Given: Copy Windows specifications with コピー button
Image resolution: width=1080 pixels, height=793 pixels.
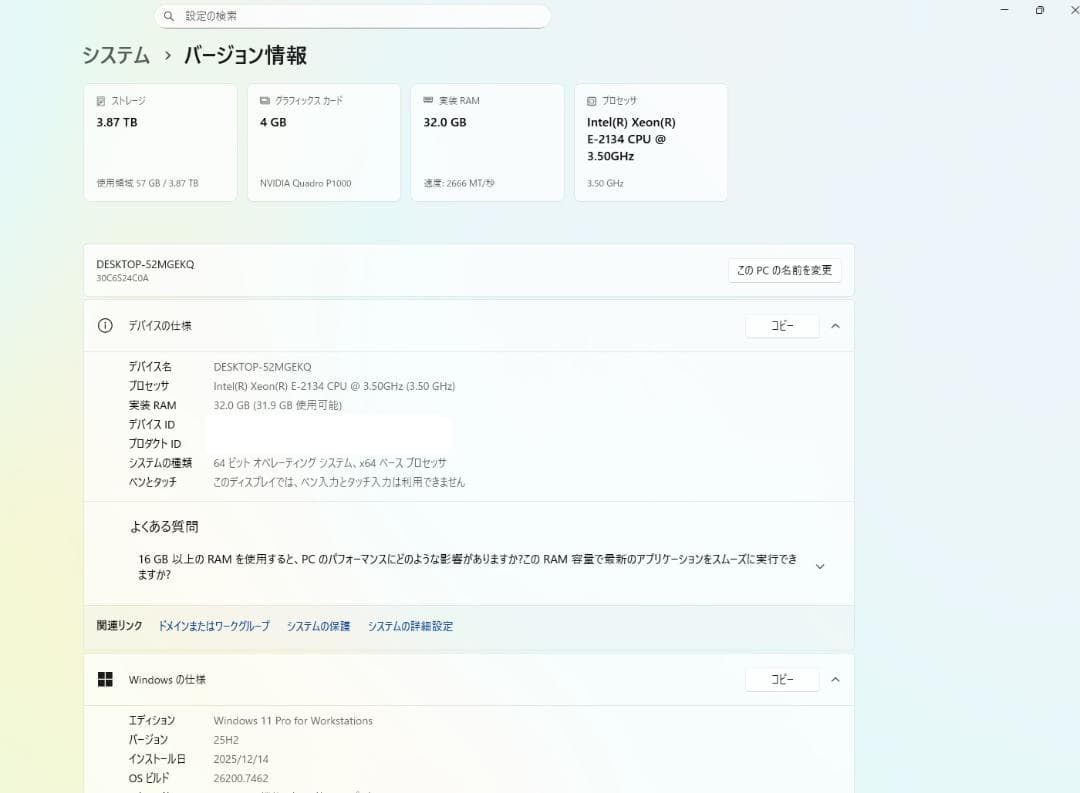Looking at the screenshot, I should click(x=782, y=679).
